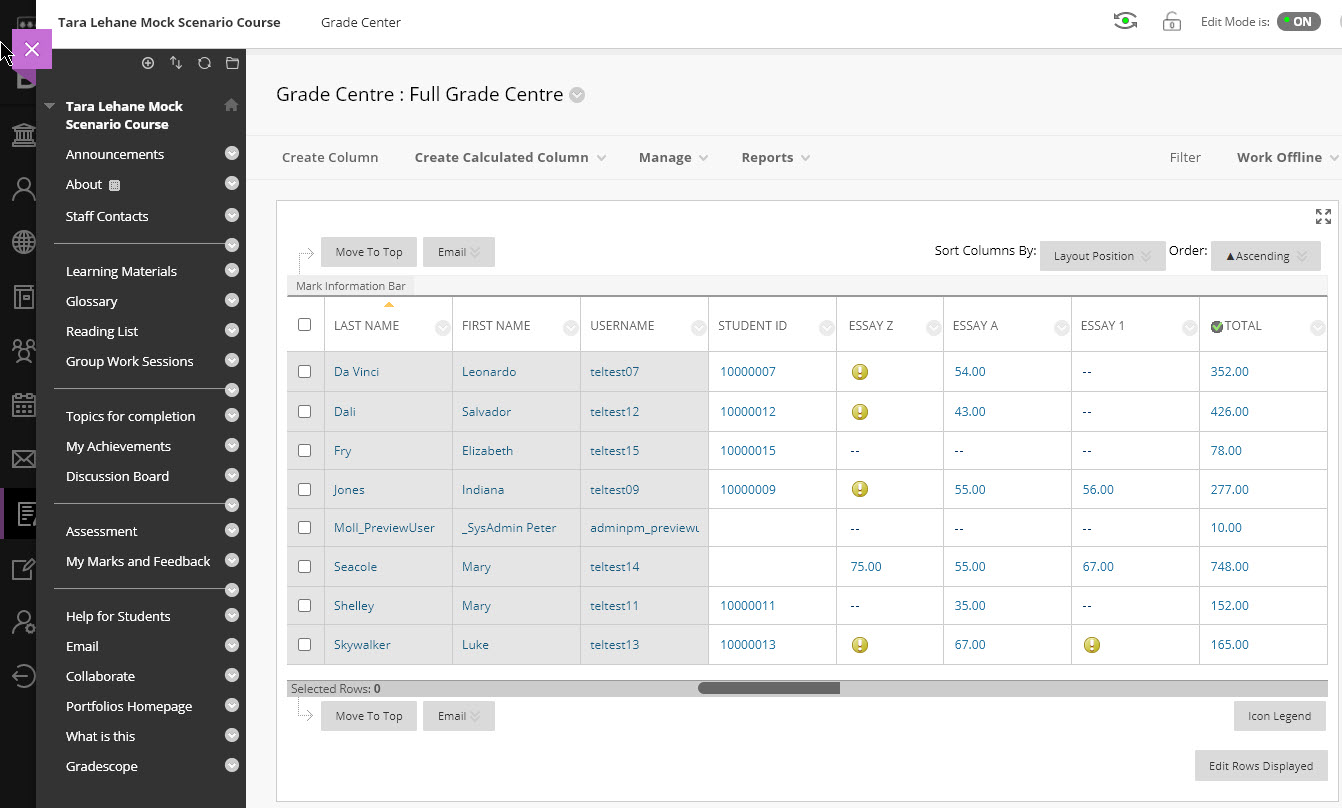
Task: Click the student preview icon in header
Action: point(1125,21)
